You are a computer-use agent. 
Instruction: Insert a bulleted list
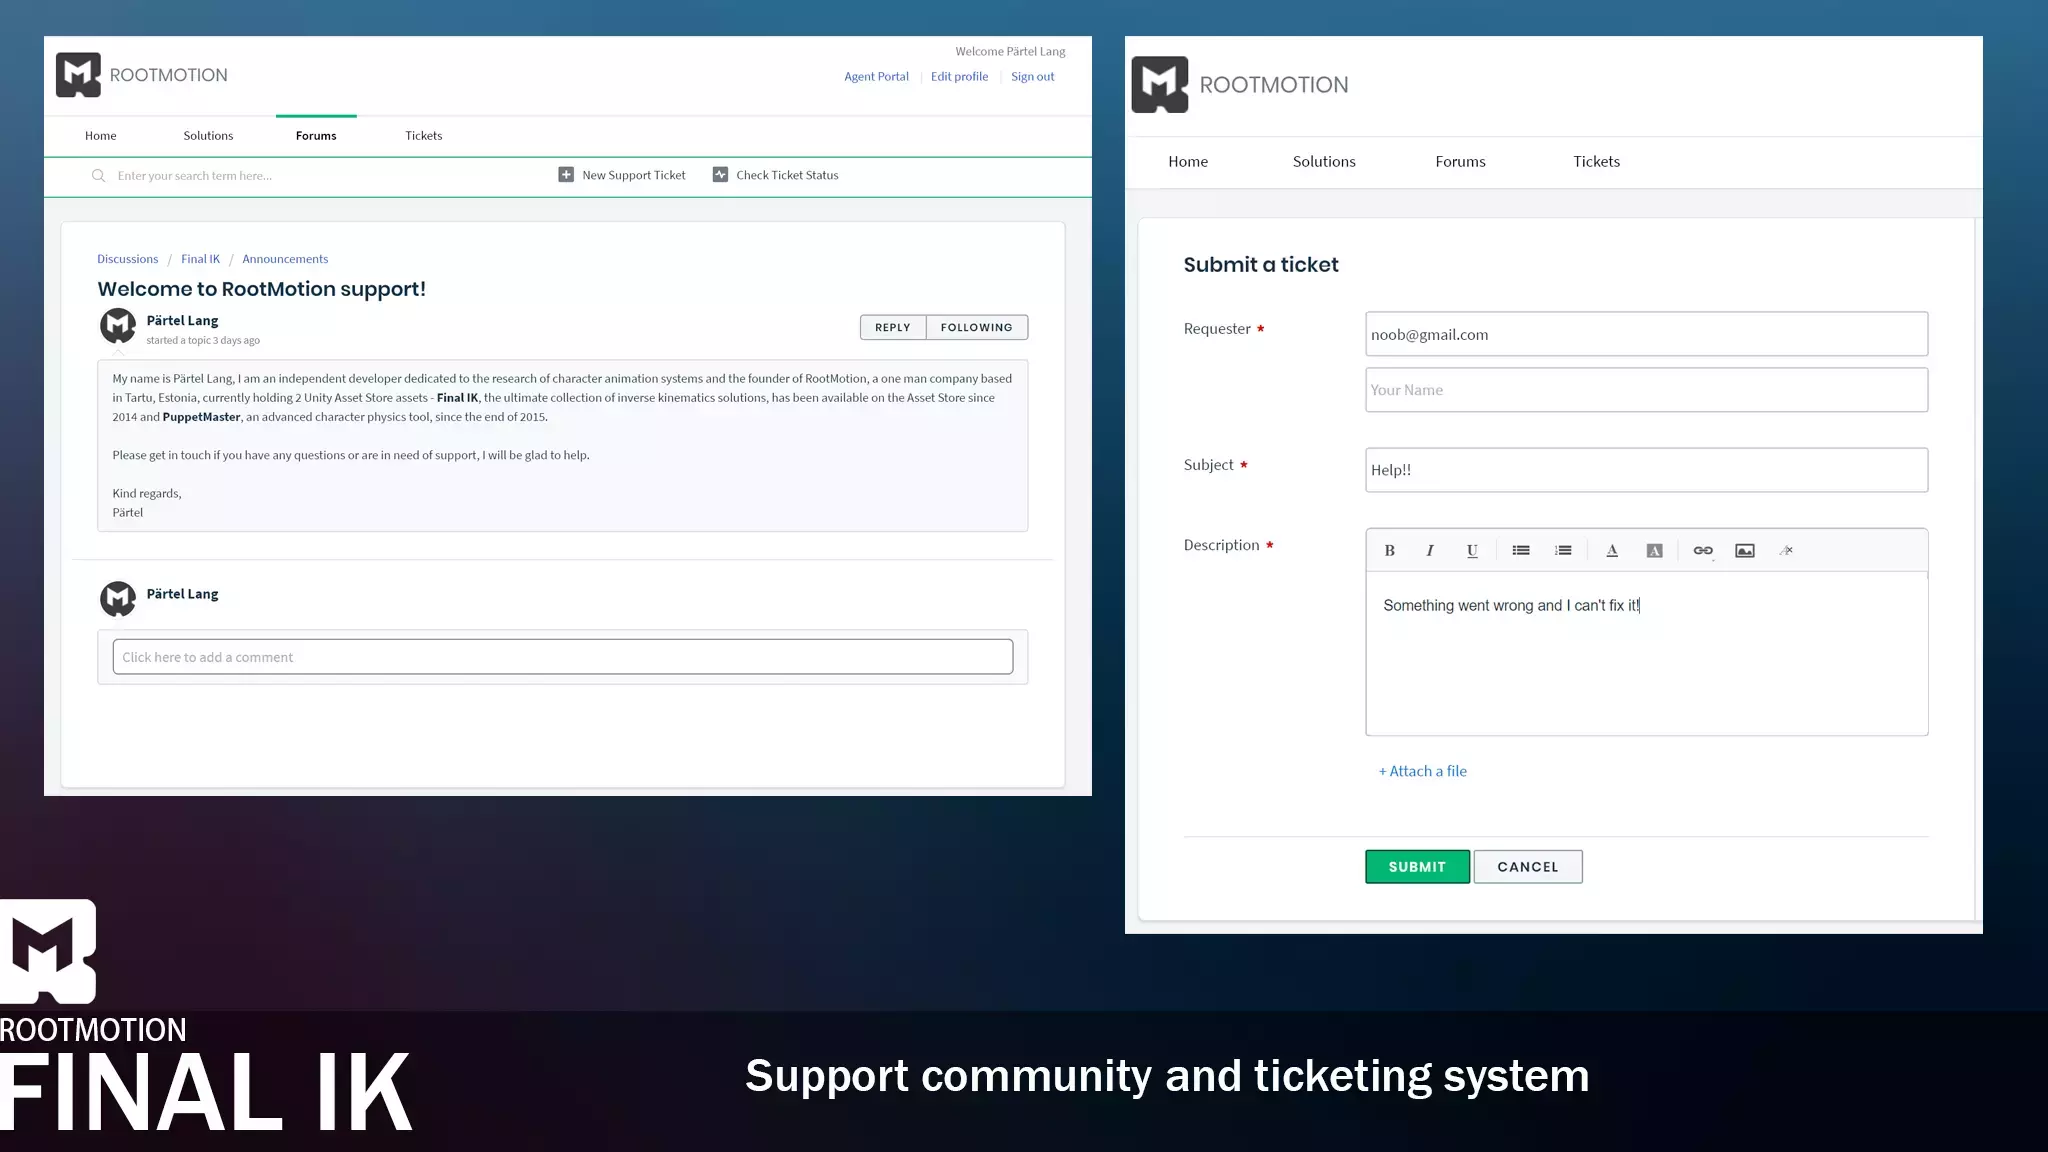1521,551
